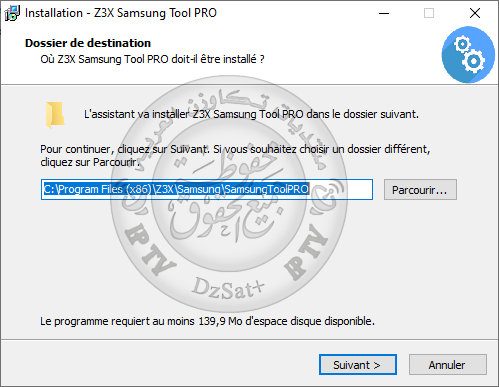
Task: Click the Dossier de destination heading
Action: point(88,43)
